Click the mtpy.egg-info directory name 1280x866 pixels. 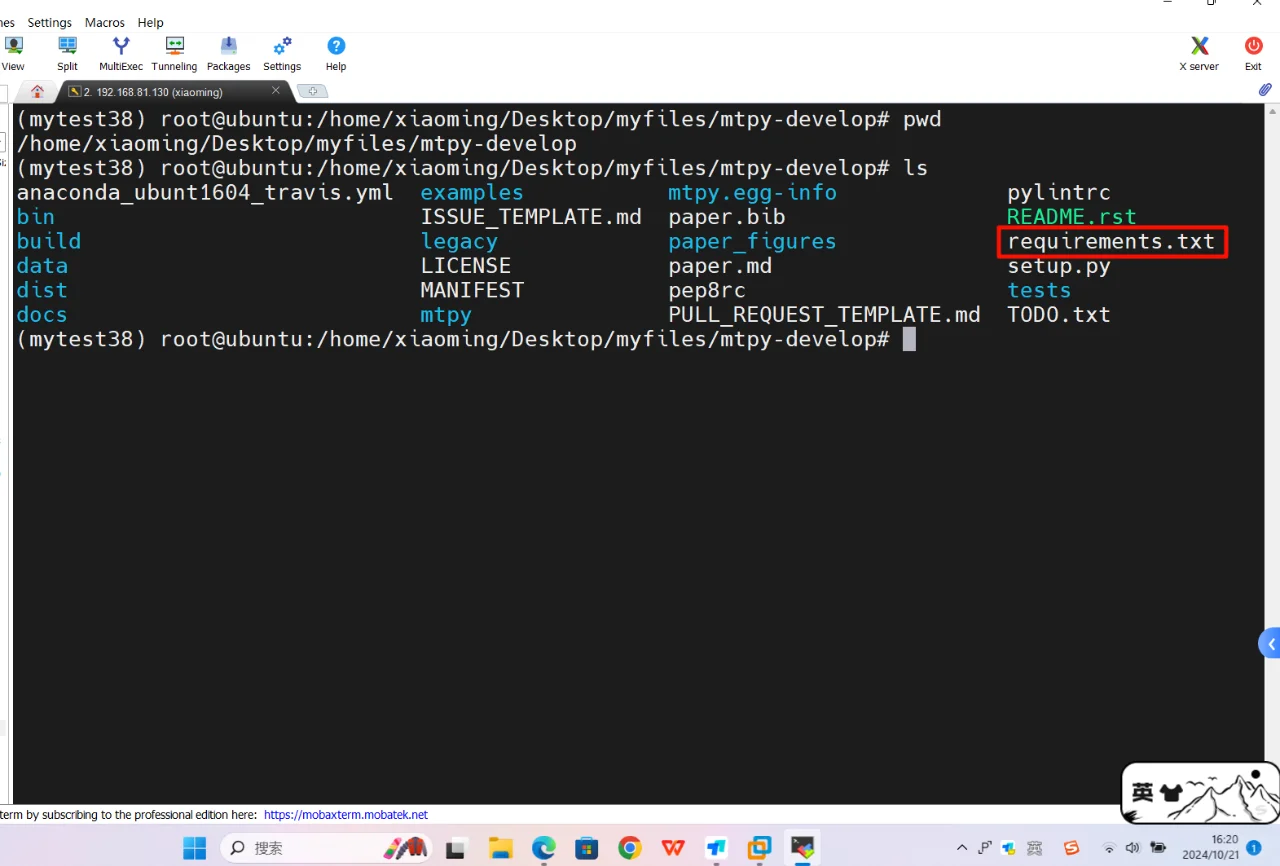point(753,193)
